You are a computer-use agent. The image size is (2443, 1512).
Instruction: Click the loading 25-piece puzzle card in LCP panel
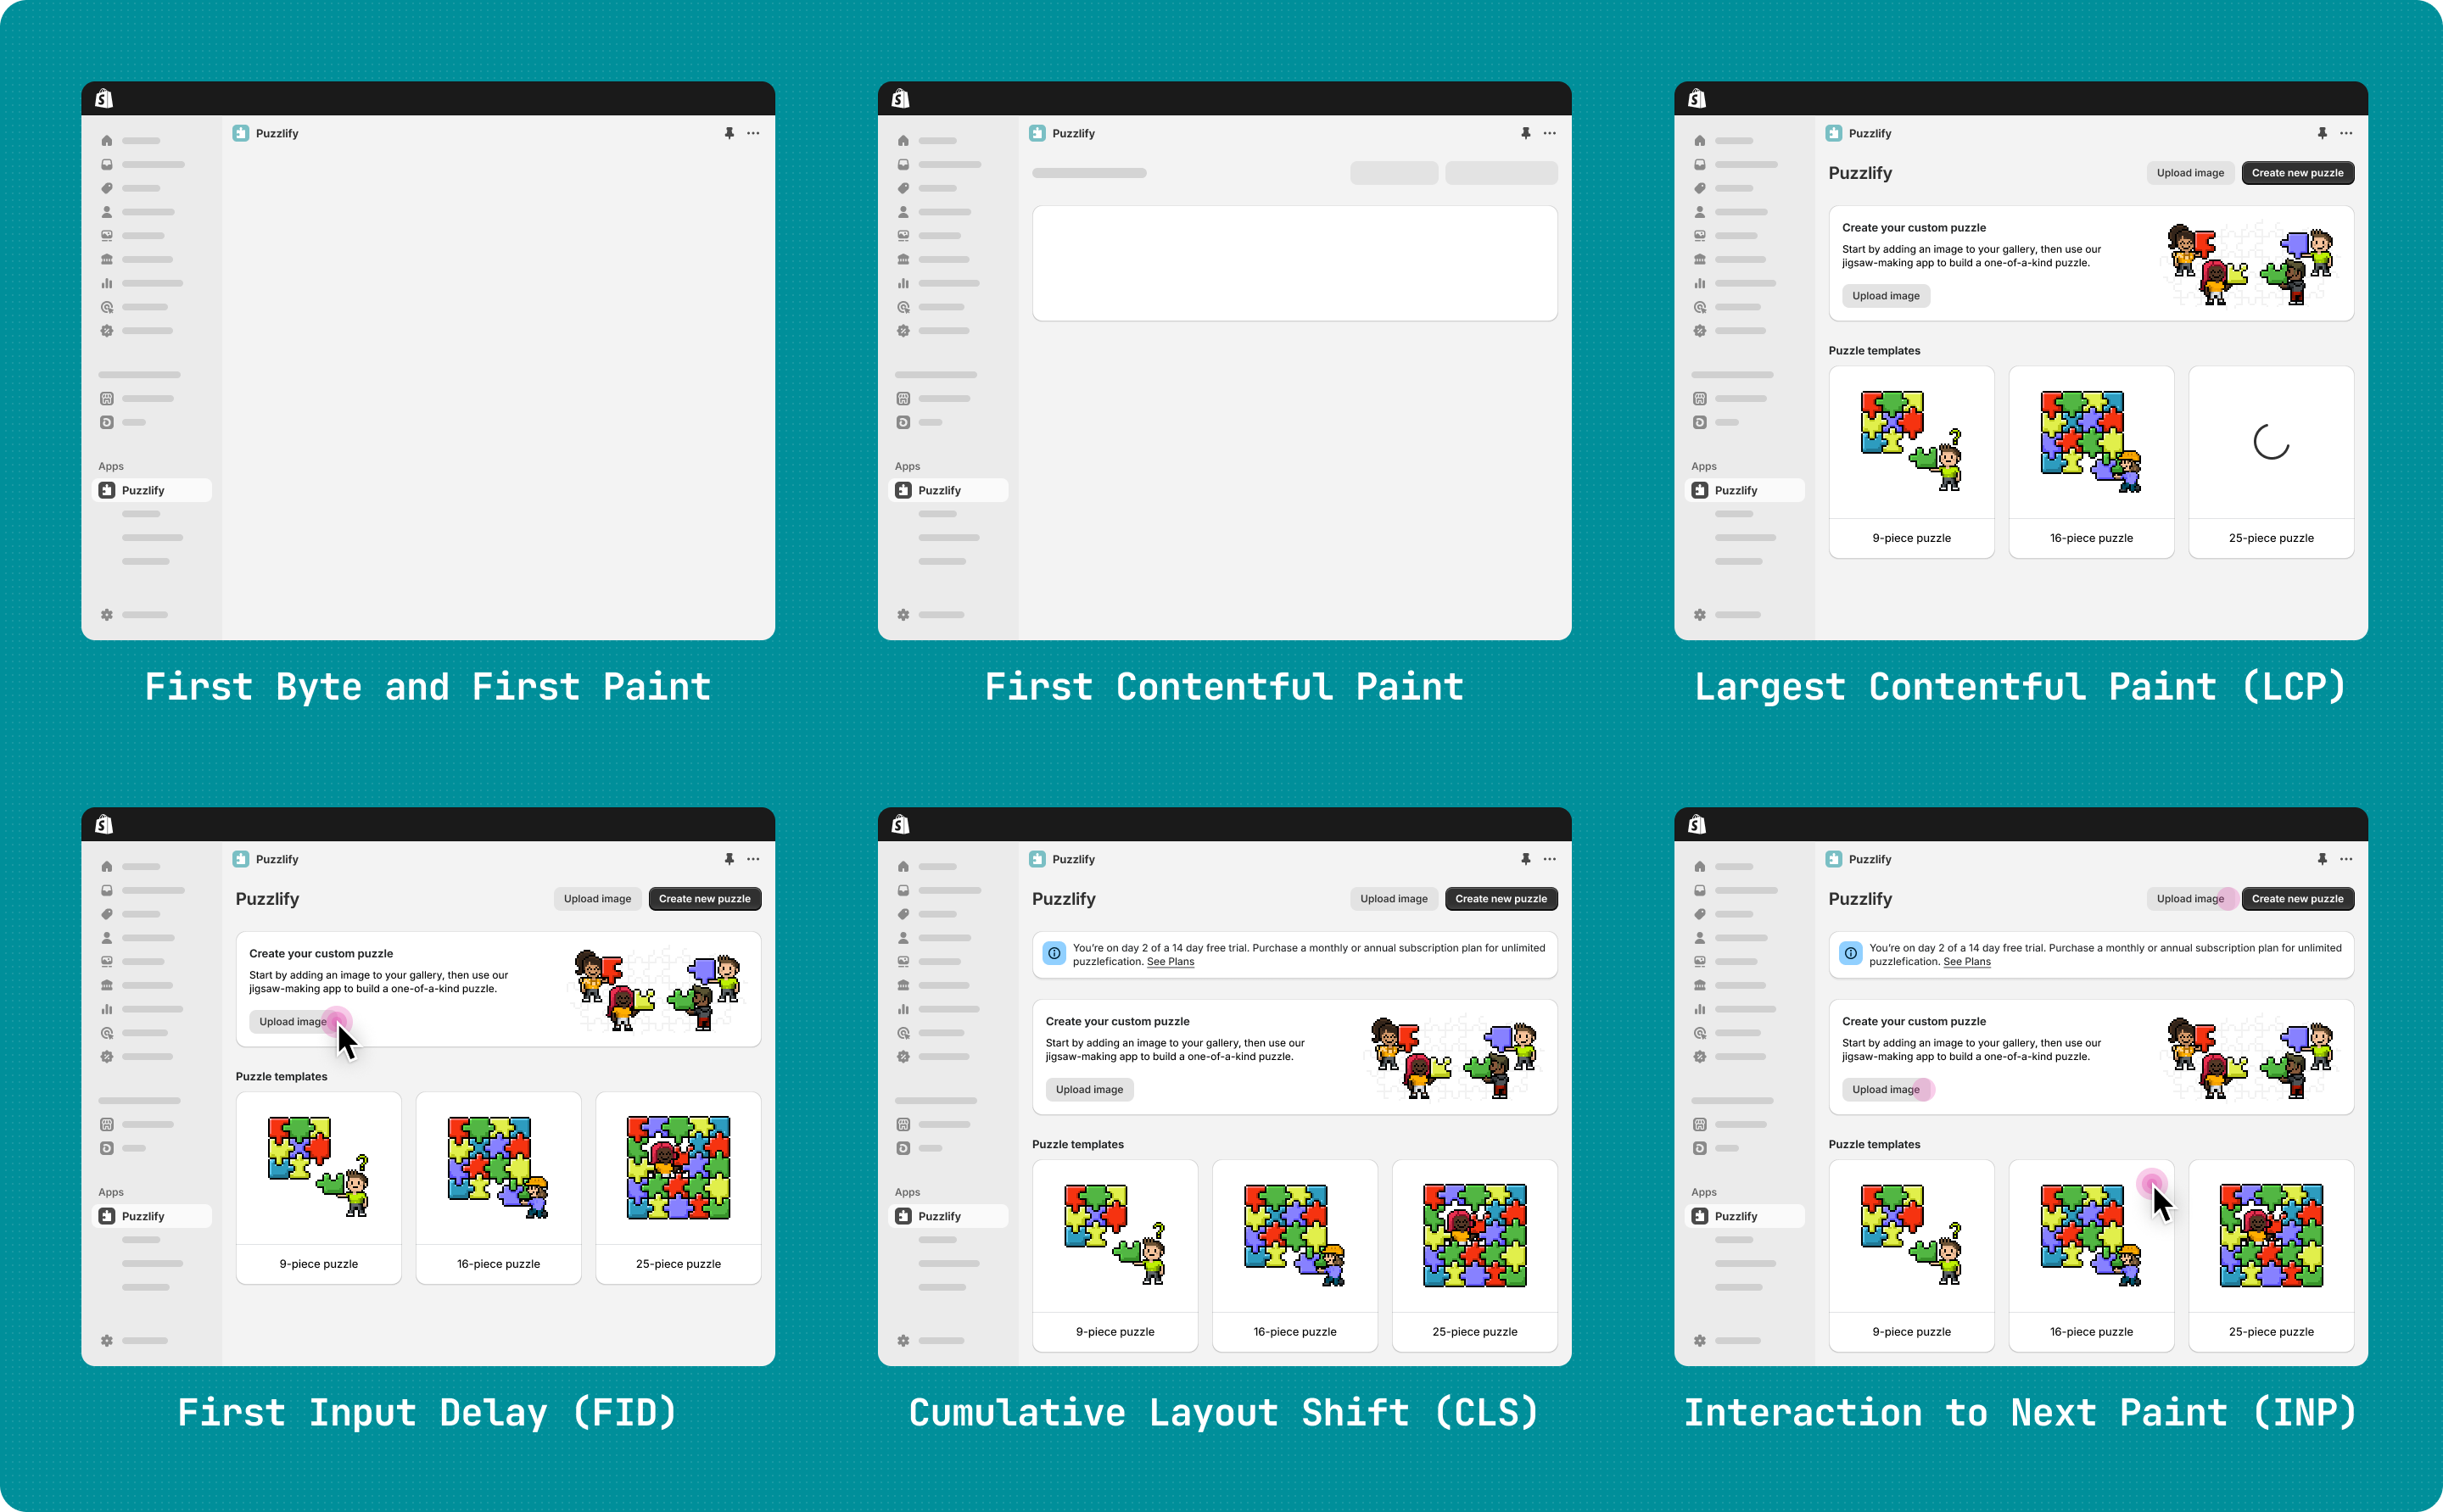(x=2270, y=461)
